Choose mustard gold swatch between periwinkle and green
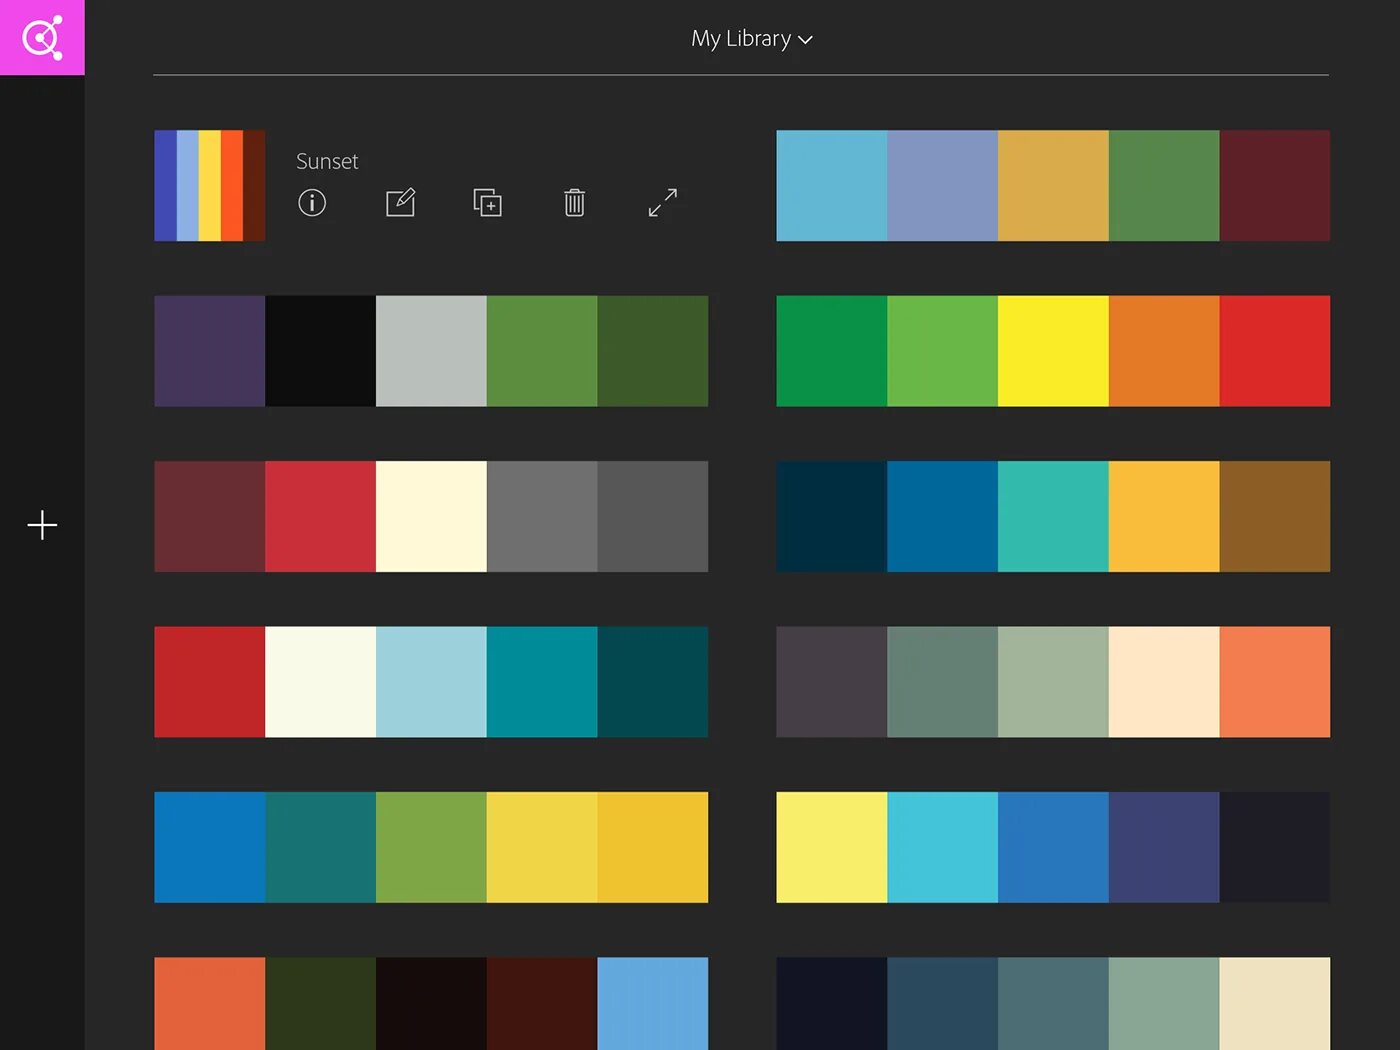Screen dimensions: 1400x1050 (1053, 185)
